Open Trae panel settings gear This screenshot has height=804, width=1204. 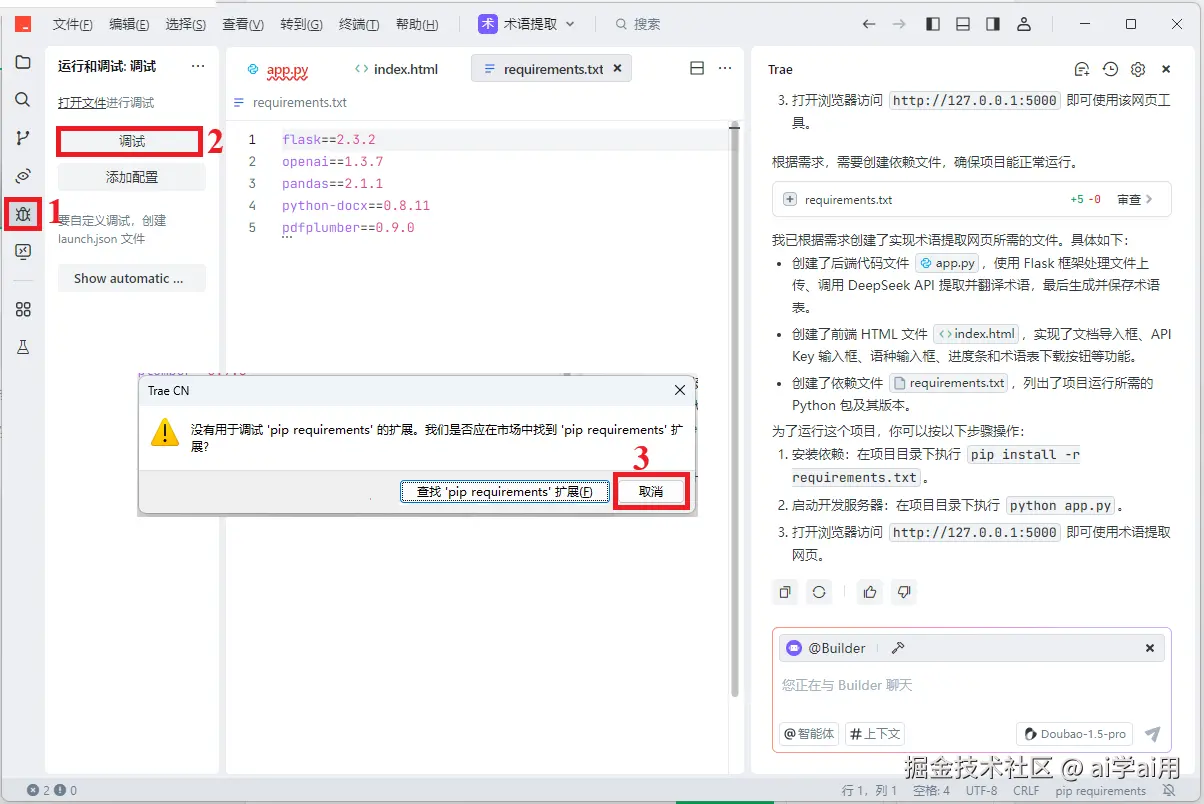pos(1138,69)
